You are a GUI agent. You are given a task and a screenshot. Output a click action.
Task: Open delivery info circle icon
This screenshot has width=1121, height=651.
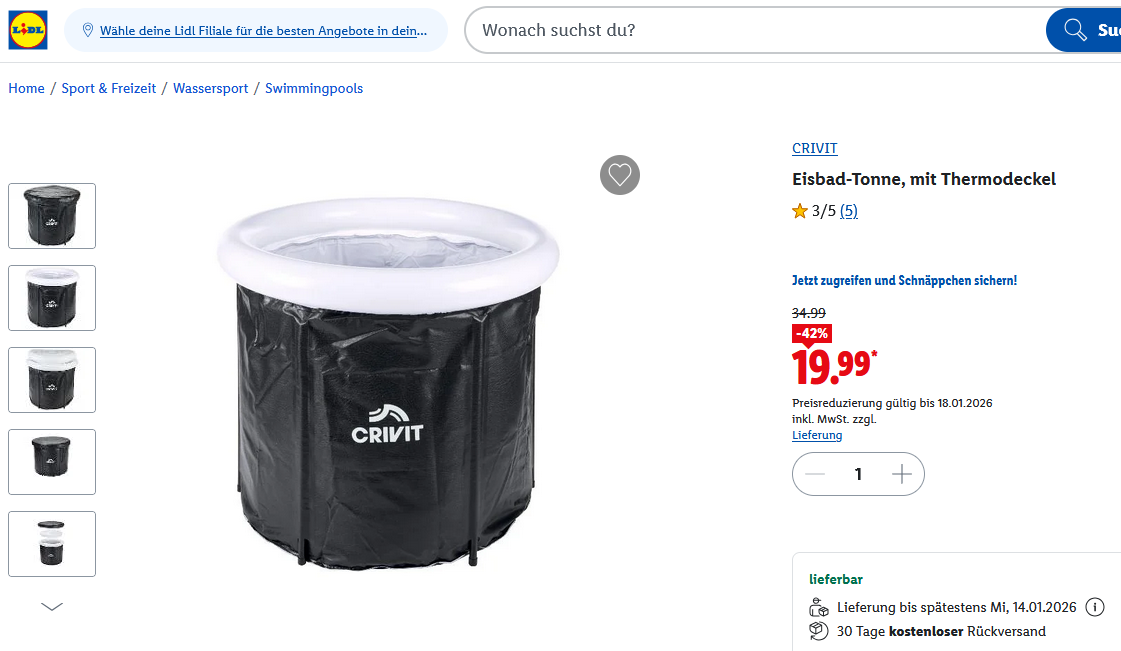[1095, 607]
